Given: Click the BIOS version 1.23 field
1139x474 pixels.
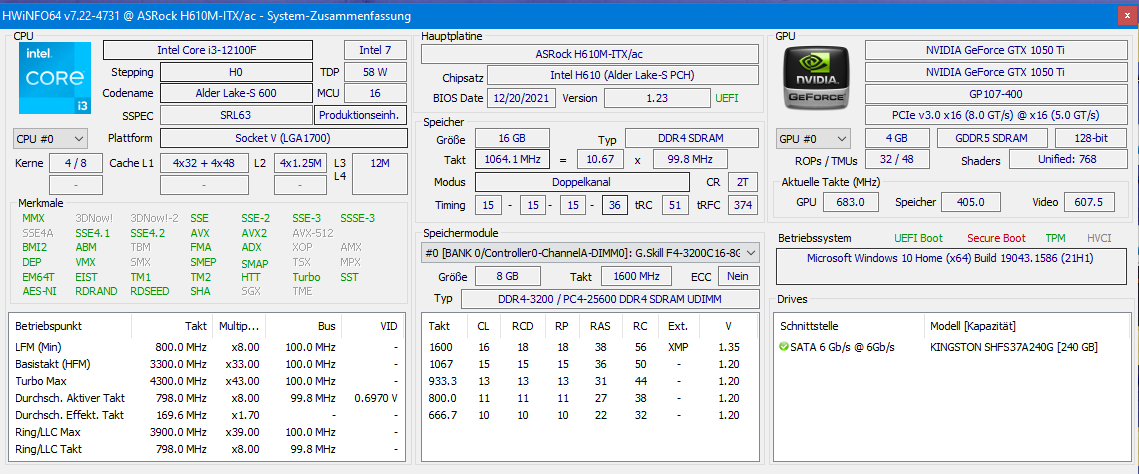Looking at the screenshot, I should pyautogui.click(x=657, y=98).
